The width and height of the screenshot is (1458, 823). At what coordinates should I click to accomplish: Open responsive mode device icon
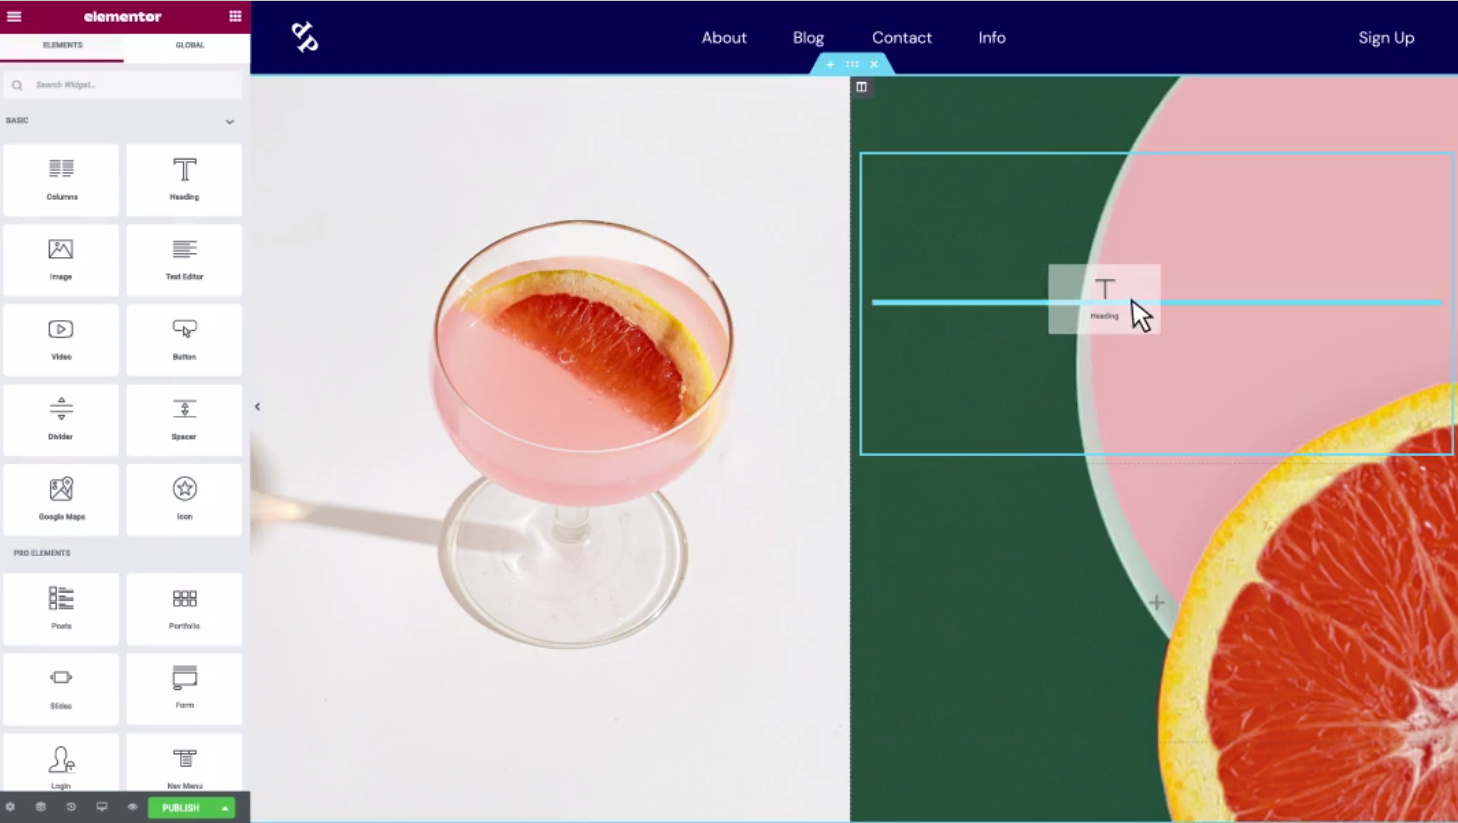pyautogui.click(x=102, y=807)
